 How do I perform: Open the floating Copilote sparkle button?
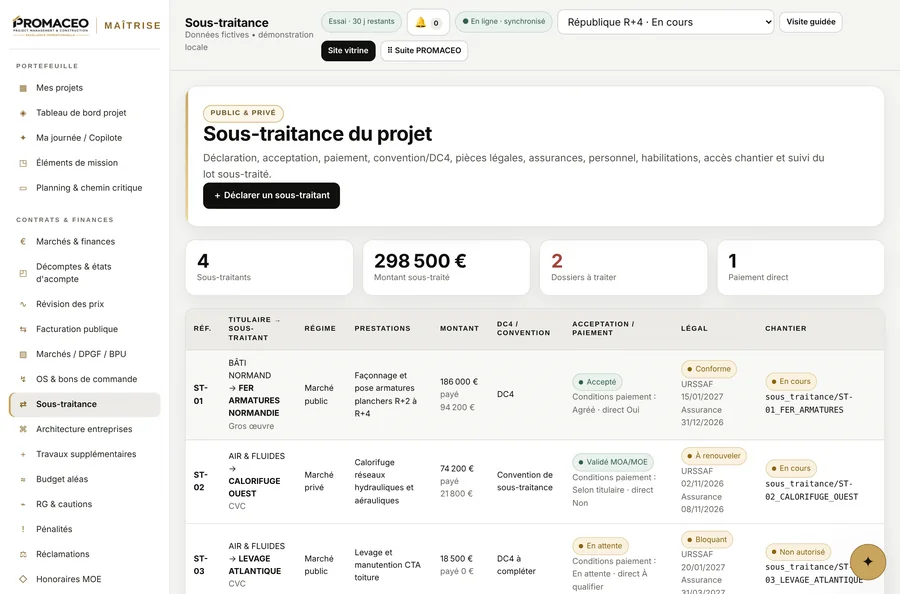[x=868, y=562]
